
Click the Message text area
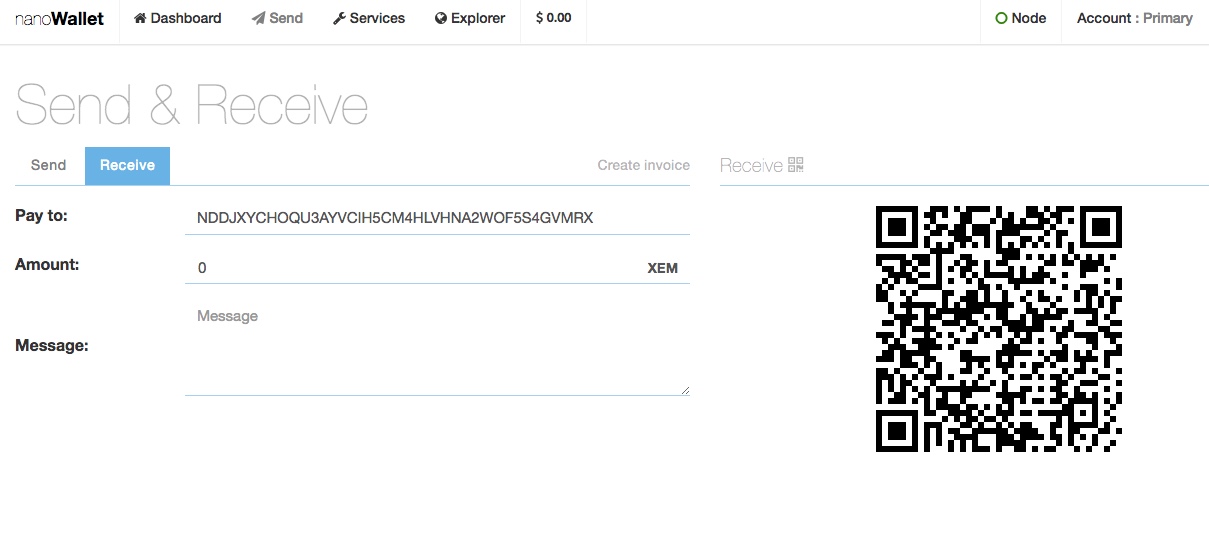(437, 347)
